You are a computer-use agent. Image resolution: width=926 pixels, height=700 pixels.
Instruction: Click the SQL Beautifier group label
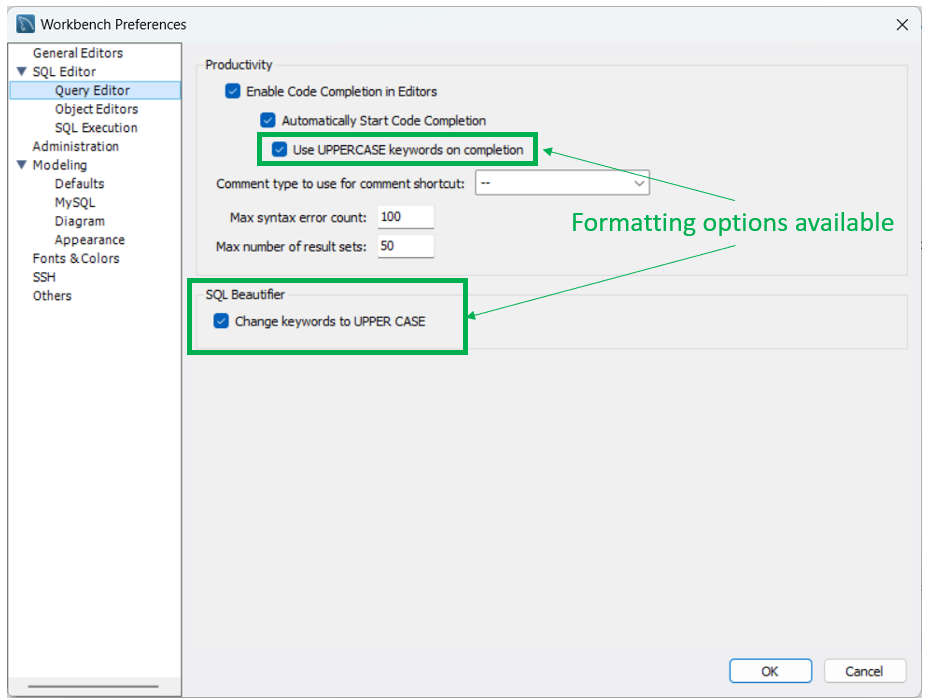pos(245,294)
